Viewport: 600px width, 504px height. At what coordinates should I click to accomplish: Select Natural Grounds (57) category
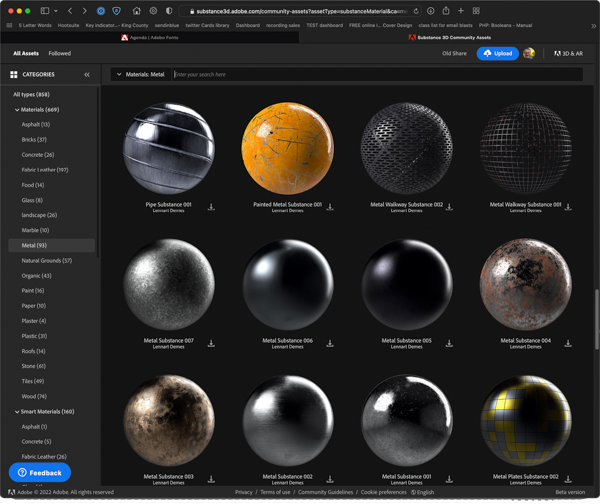47,261
